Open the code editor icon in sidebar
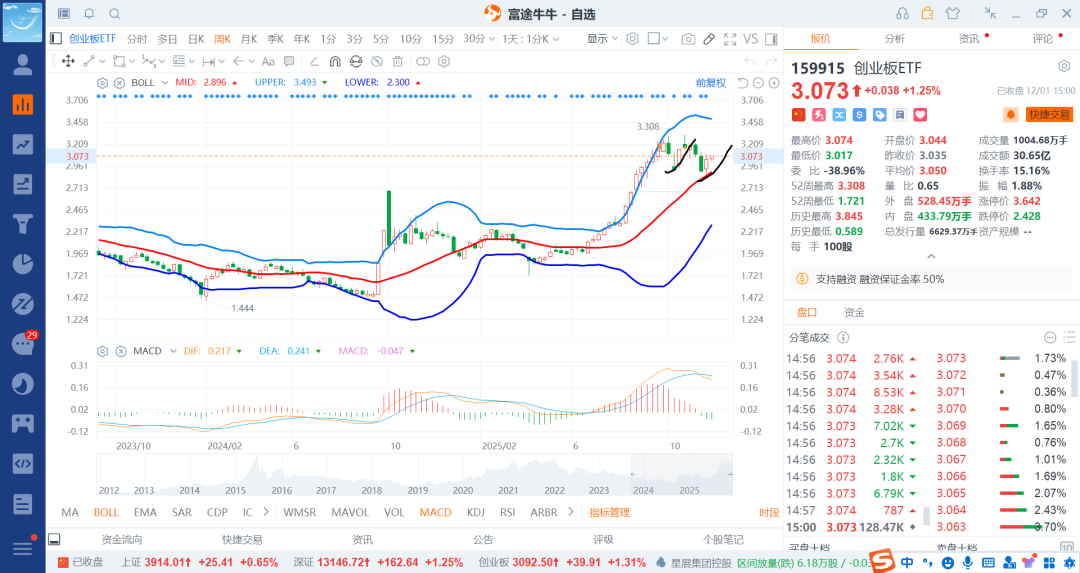 pos(23,463)
